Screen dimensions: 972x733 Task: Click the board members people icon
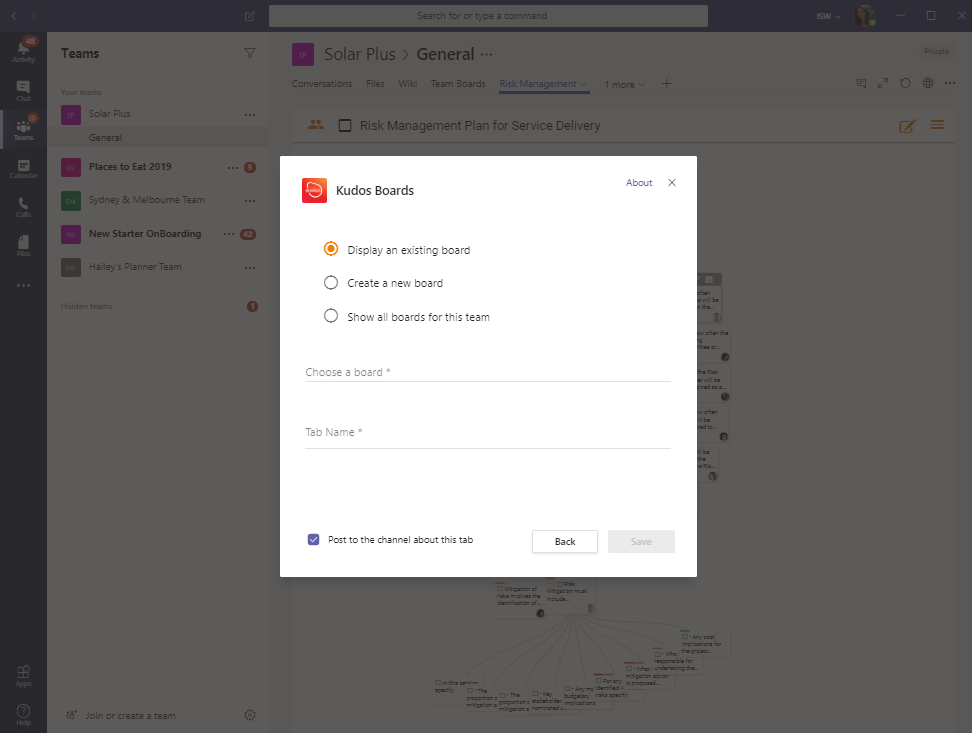point(316,125)
